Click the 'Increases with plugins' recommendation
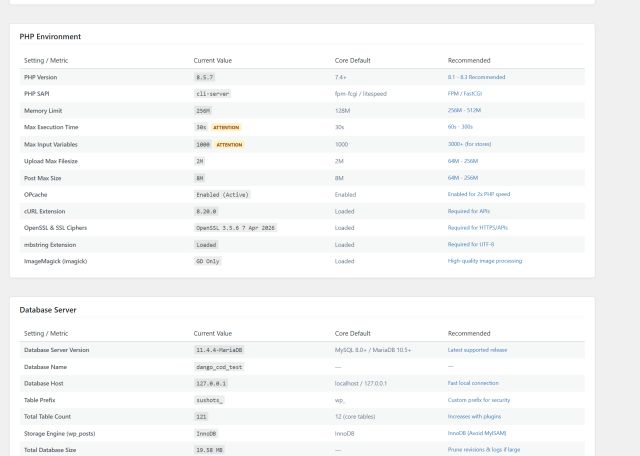 click(474, 416)
